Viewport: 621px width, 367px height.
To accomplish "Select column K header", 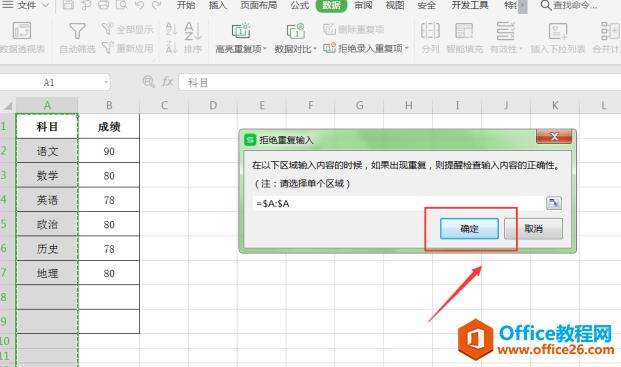I will pos(555,105).
